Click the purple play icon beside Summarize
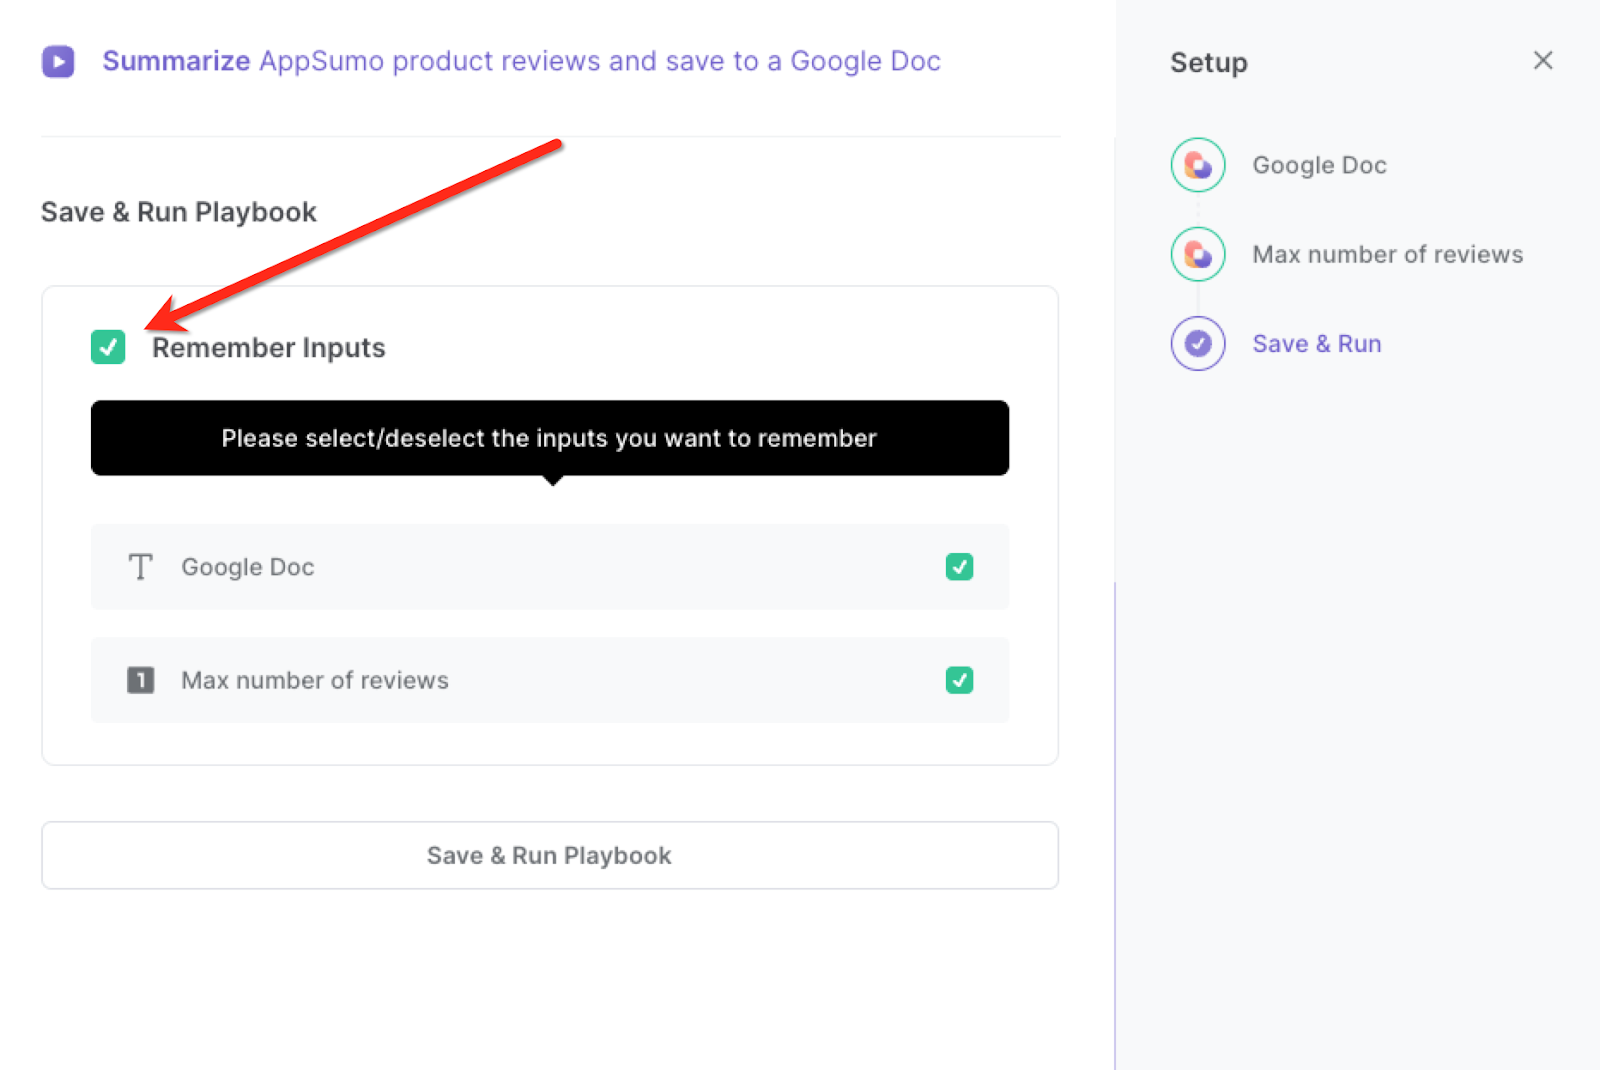The image size is (1600, 1070). coord(58,61)
